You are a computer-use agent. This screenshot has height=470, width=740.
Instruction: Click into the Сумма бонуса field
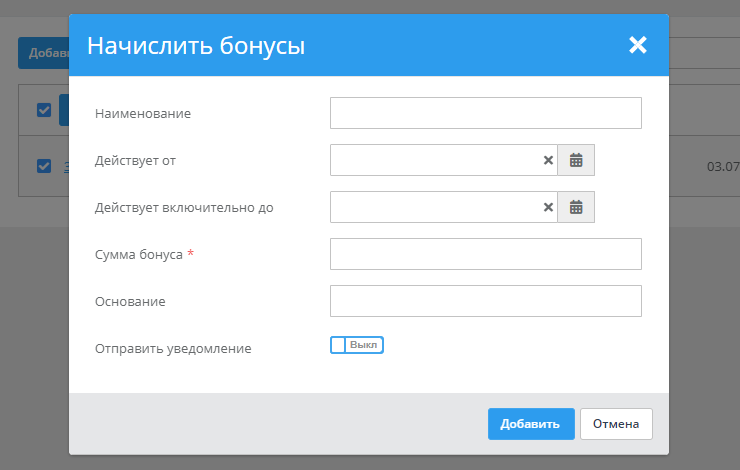tap(485, 254)
